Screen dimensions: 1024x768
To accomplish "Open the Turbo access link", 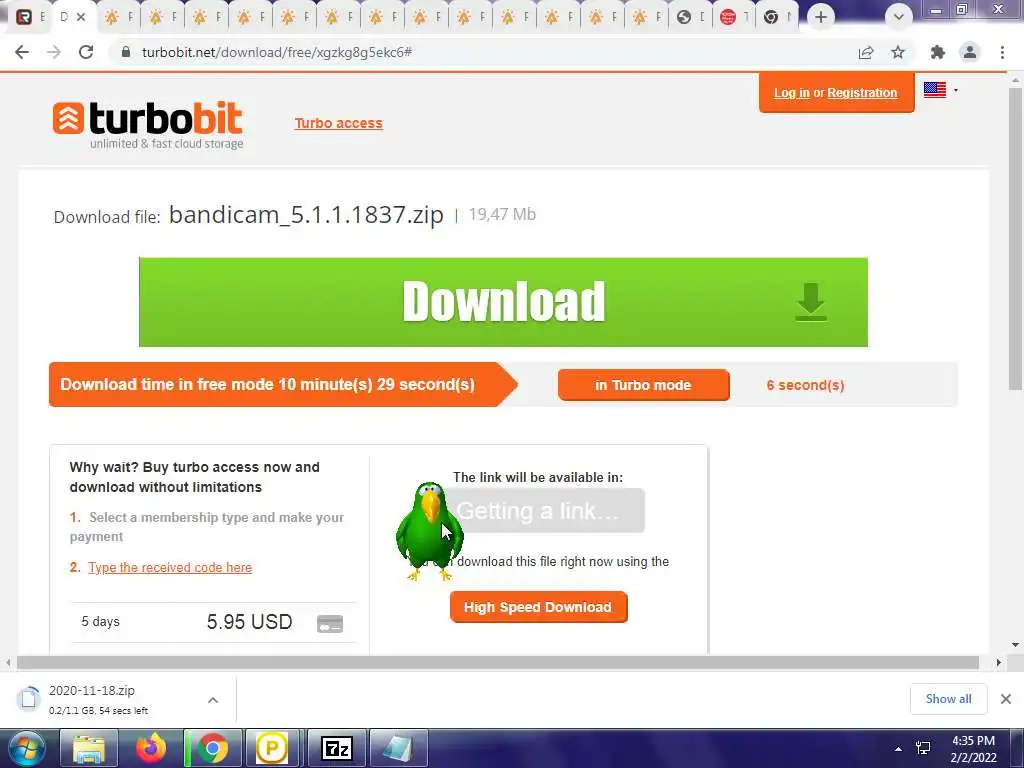I will click(x=338, y=123).
